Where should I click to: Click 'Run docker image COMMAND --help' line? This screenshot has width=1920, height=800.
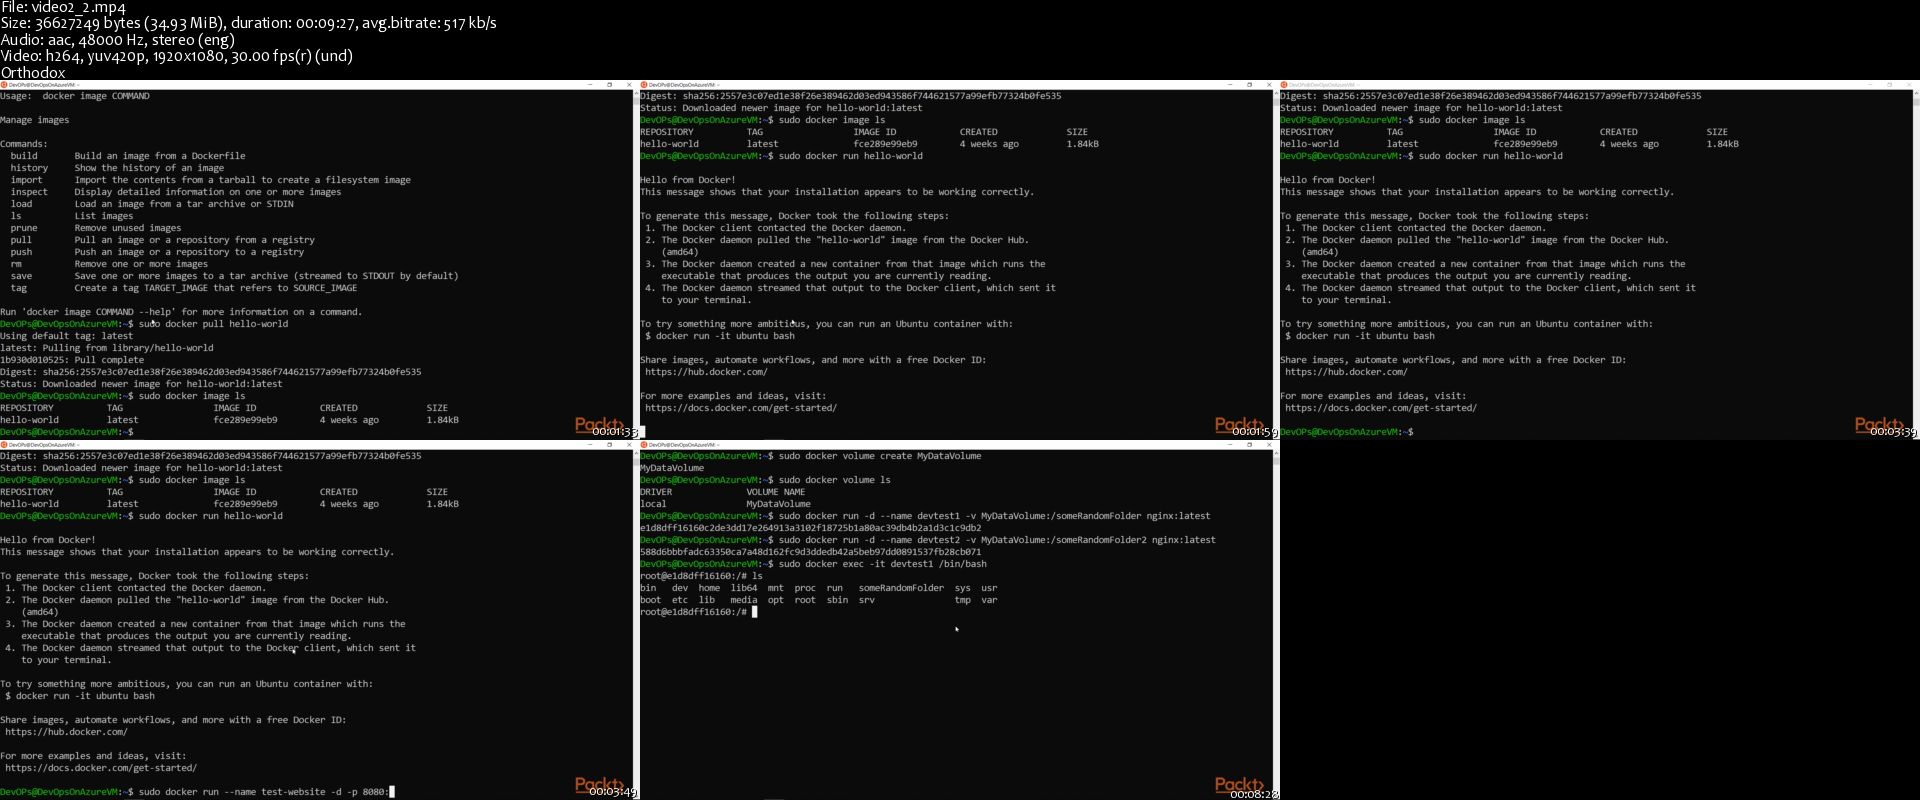pyautogui.click(x=181, y=312)
